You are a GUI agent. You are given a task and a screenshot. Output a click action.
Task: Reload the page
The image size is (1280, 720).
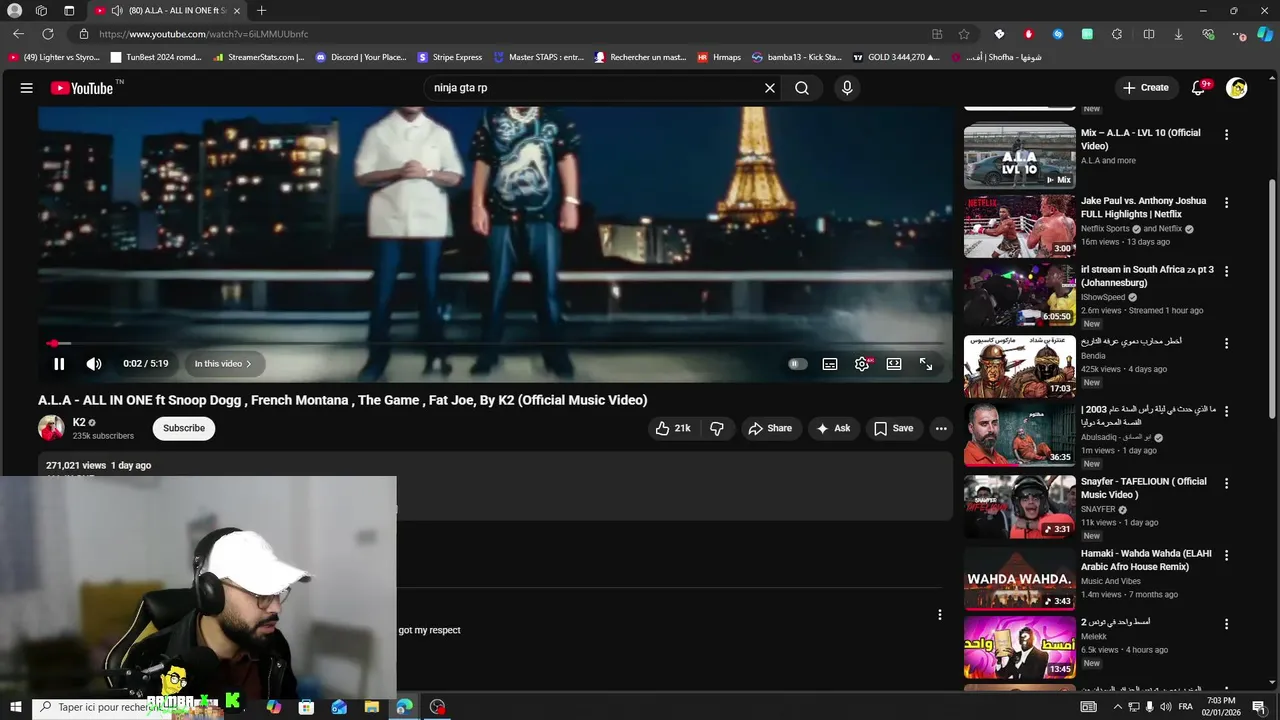(47, 34)
